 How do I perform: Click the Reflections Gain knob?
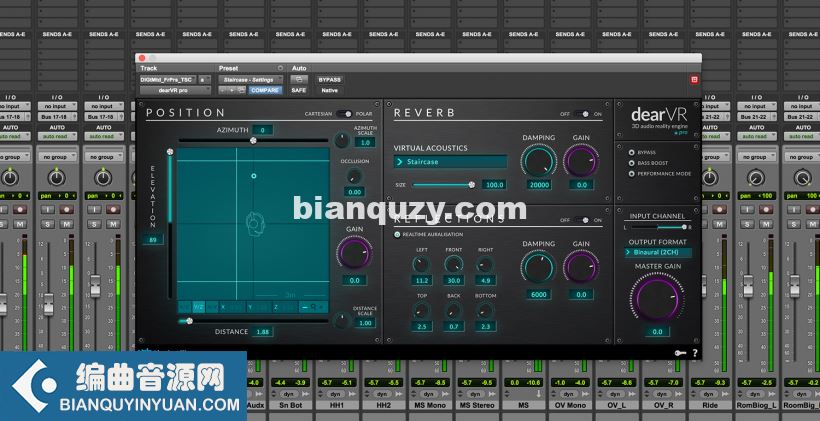[581, 268]
